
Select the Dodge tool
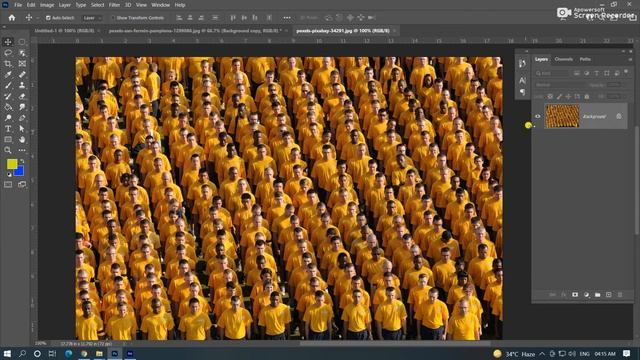[x=8, y=118]
